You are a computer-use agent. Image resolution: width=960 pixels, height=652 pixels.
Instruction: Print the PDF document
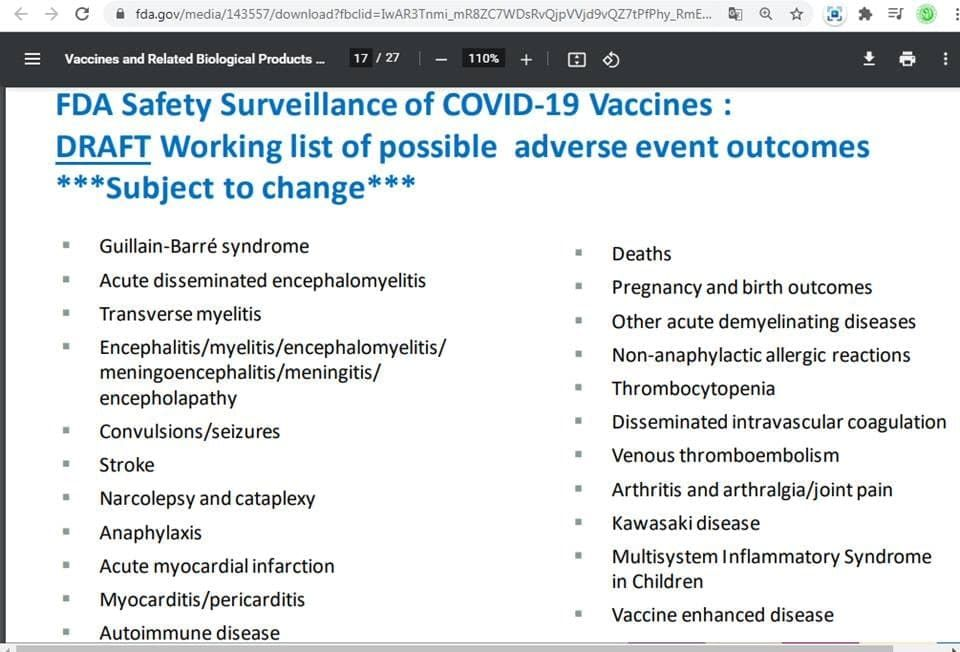(x=907, y=59)
